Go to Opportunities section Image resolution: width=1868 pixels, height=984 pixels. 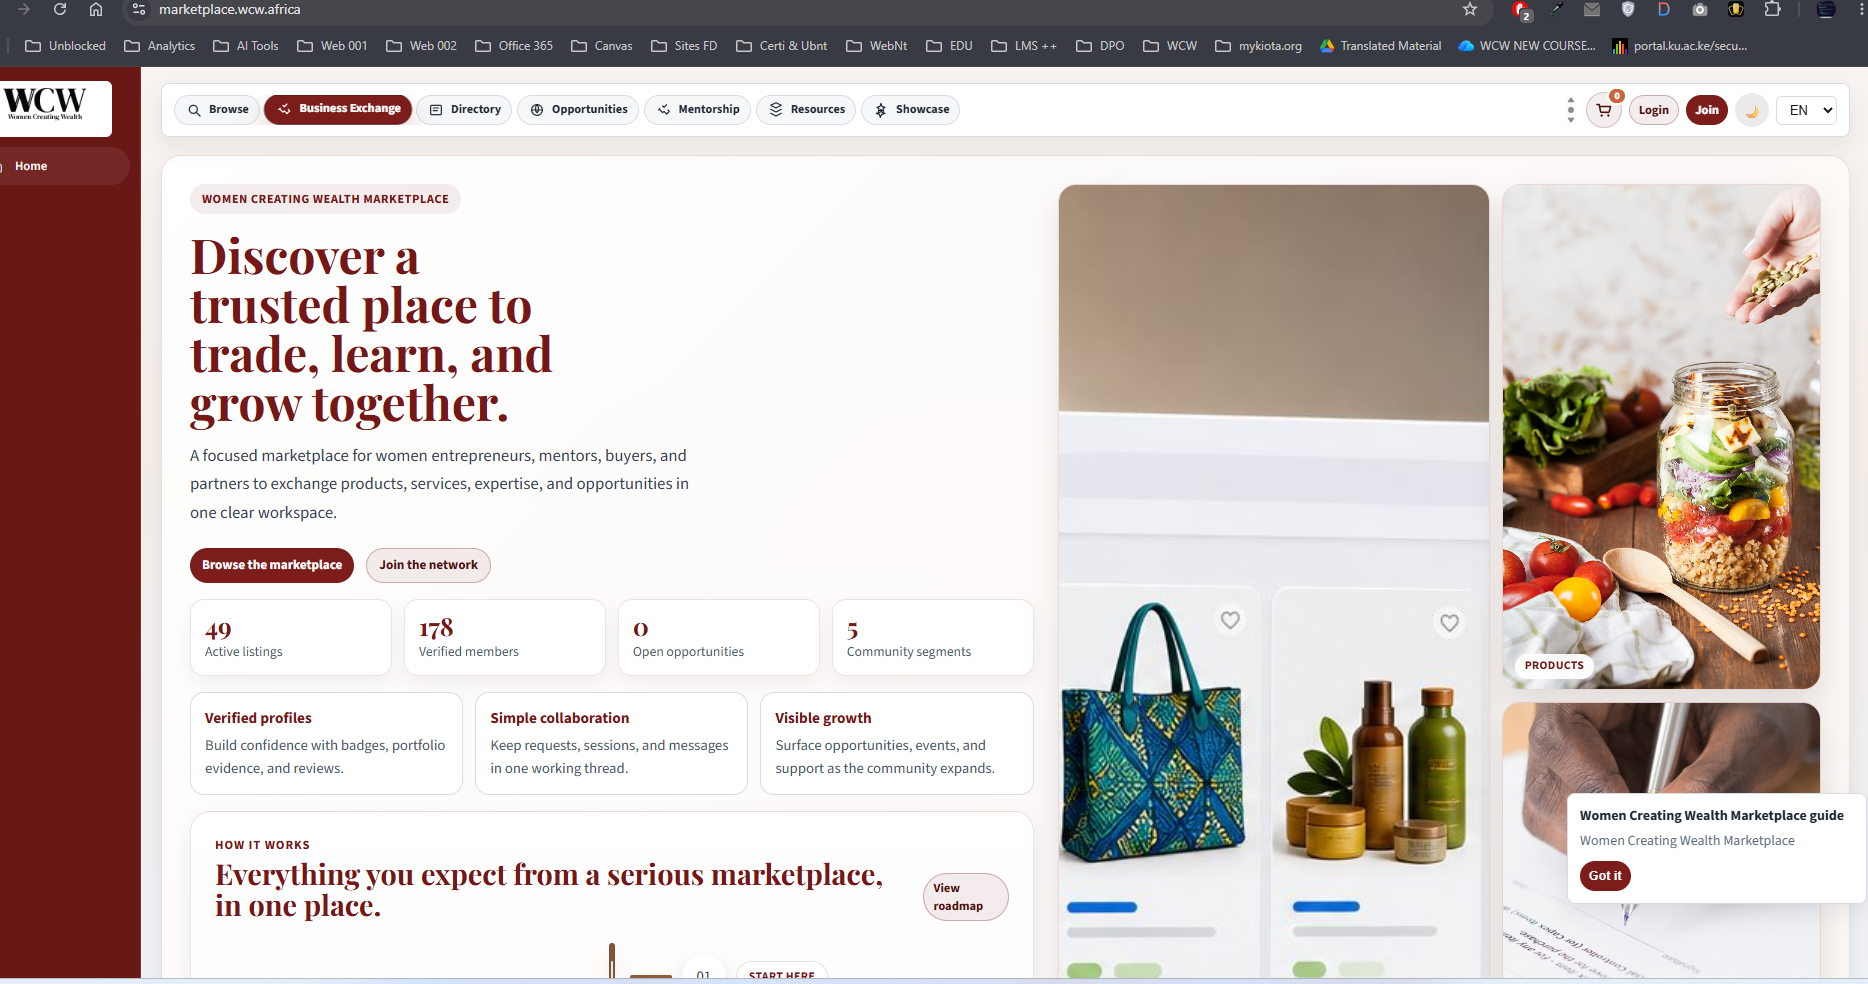point(578,109)
